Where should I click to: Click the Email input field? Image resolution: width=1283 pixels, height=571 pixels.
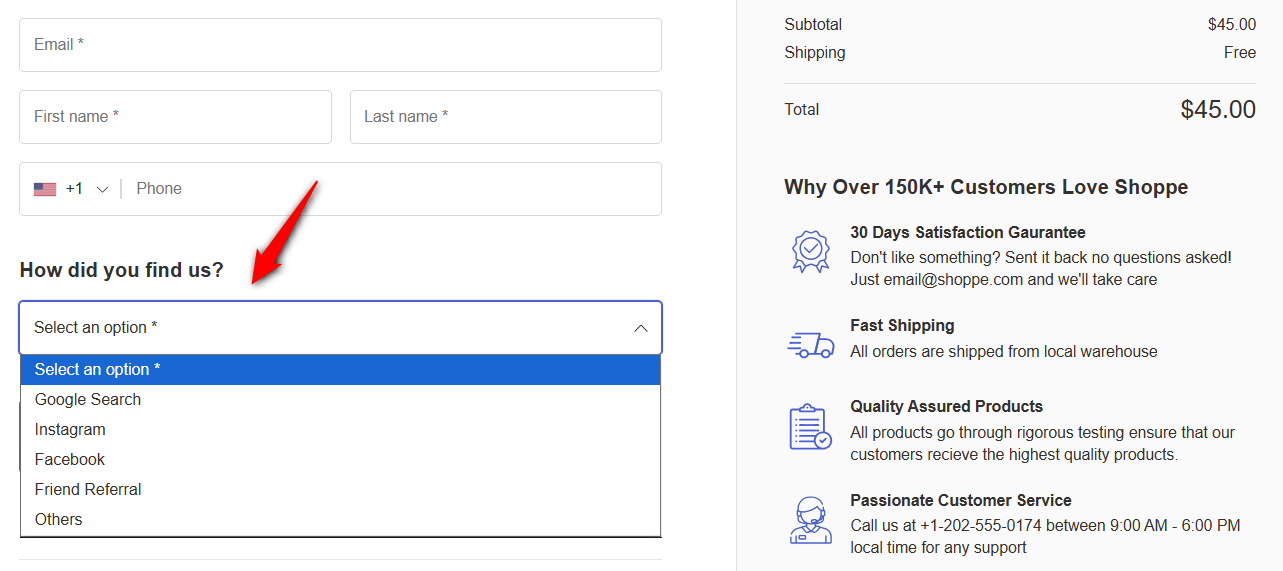[x=340, y=45]
